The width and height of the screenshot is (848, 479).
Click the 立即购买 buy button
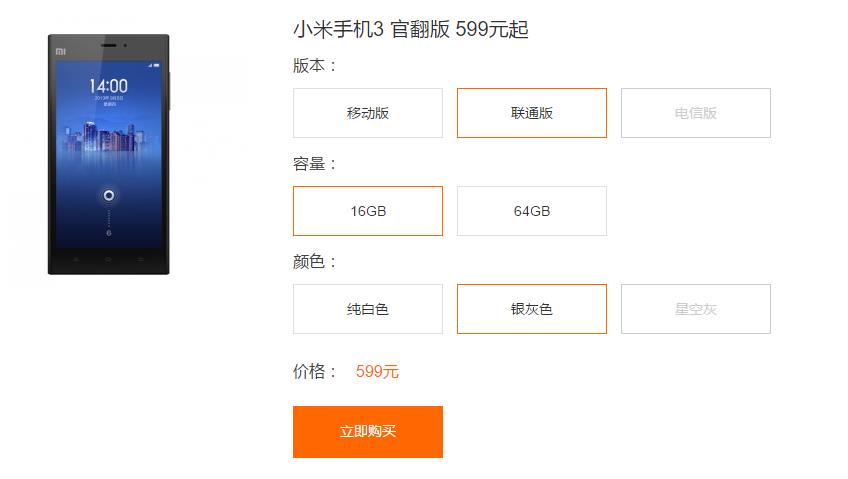coord(367,431)
